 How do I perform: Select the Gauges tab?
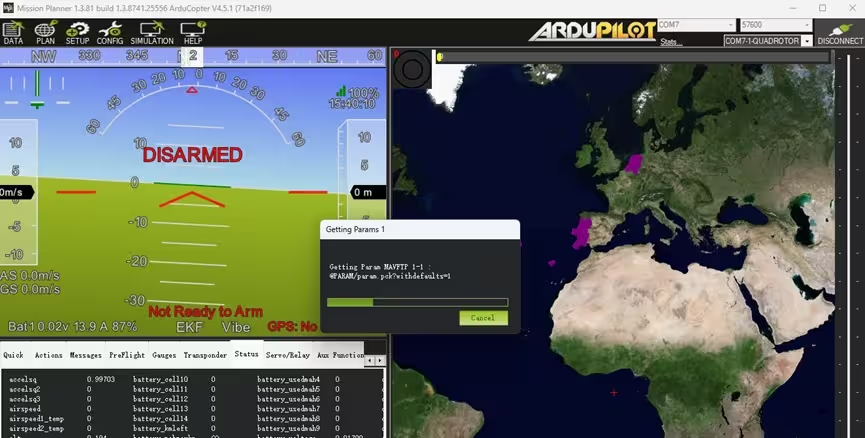[164, 355]
